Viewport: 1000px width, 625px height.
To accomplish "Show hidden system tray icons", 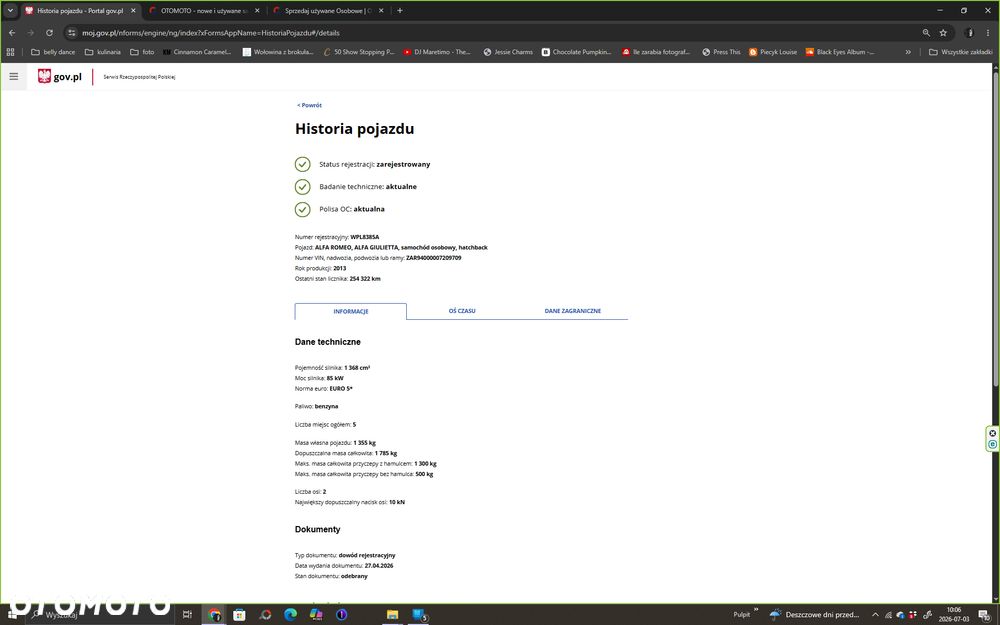I will (x=875, y=615).
